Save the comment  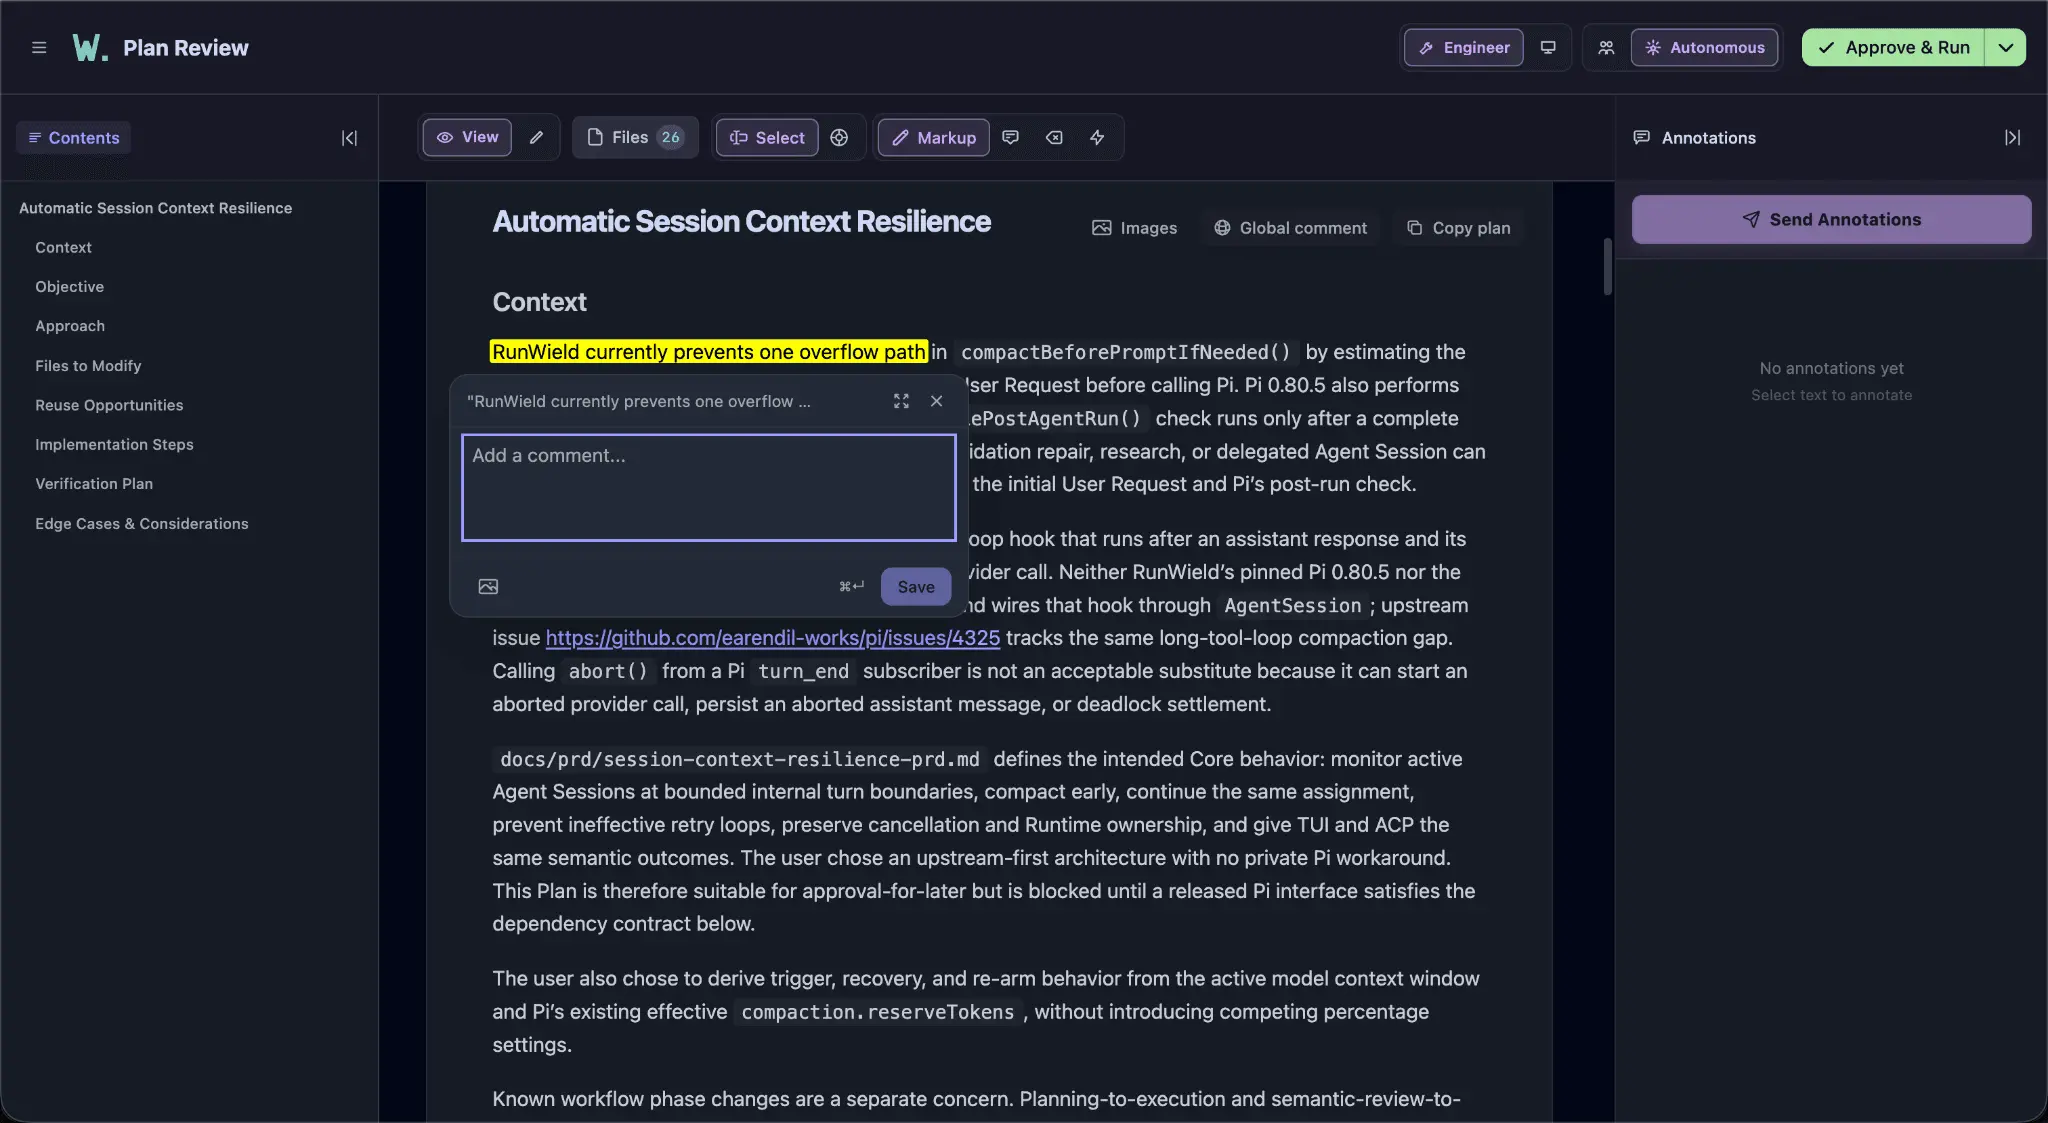click(x=915, y=587)
